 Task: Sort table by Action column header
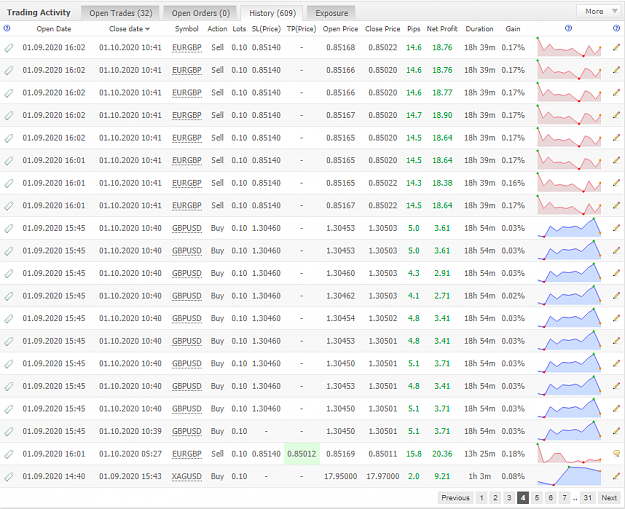click(x=217, y=29)
